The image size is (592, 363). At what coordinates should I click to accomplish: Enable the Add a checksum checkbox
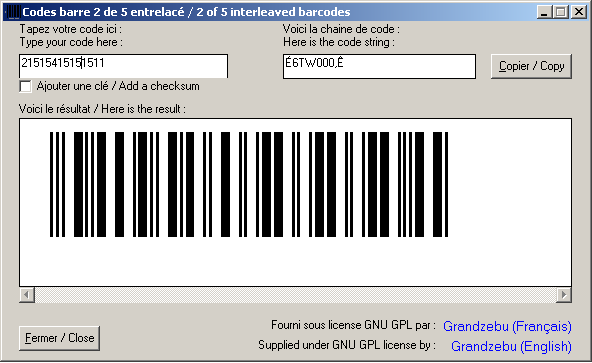[x=25, y=87]
